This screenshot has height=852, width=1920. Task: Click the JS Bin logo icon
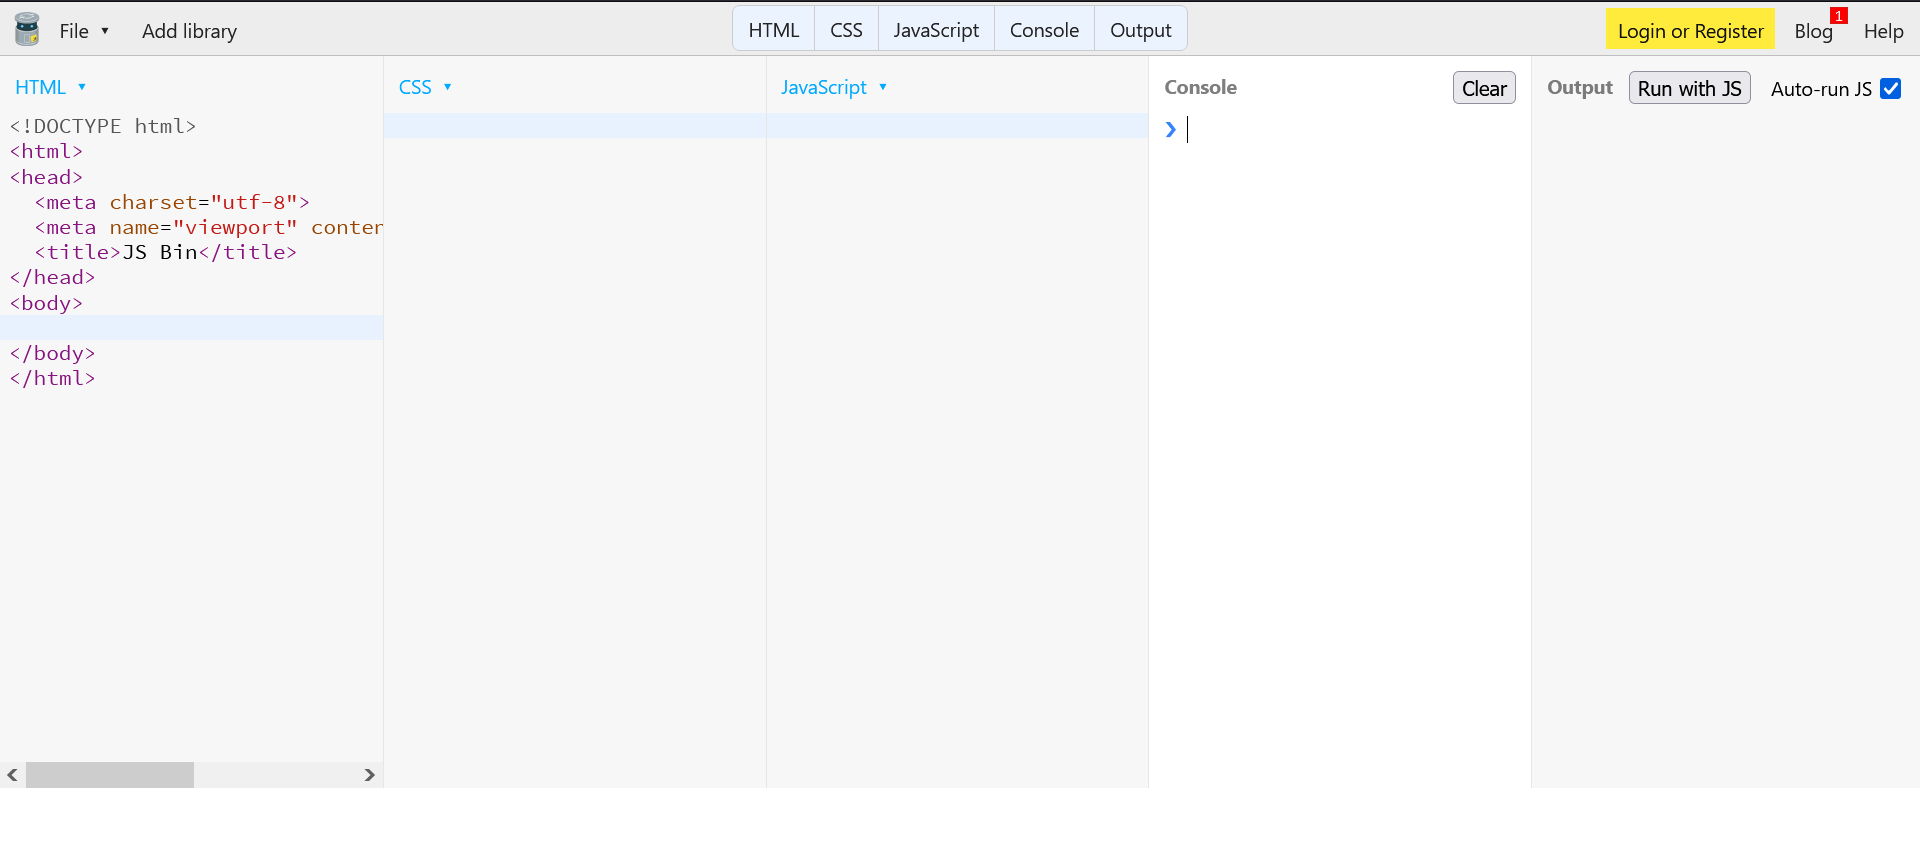pyautogui.click(x=27, y=30)
